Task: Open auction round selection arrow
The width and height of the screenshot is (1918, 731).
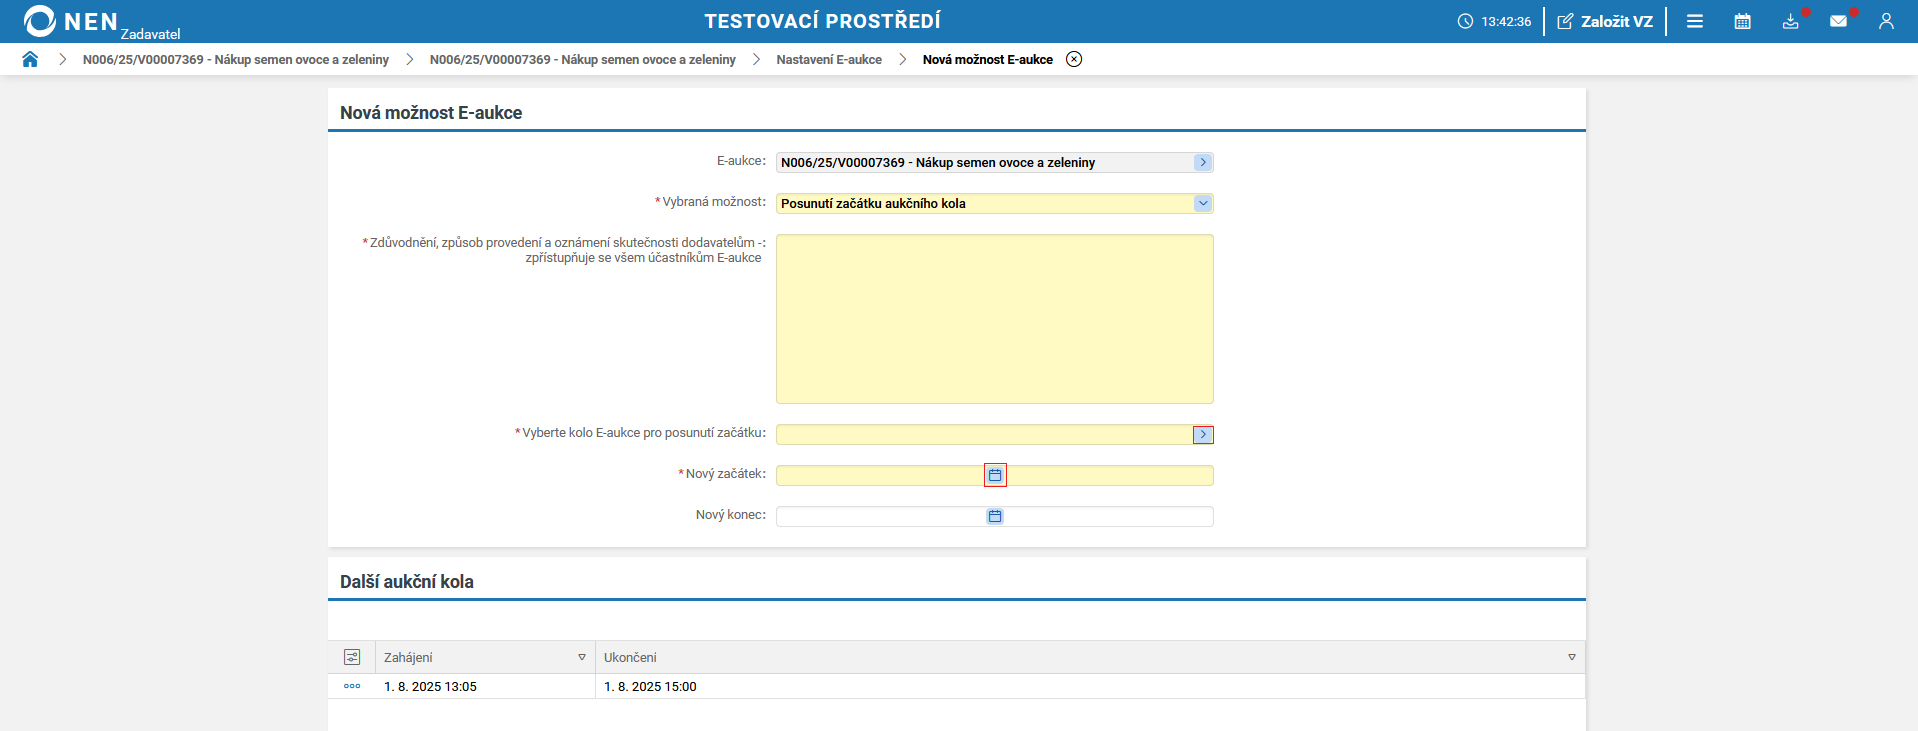Action: tap(1203, 435)
